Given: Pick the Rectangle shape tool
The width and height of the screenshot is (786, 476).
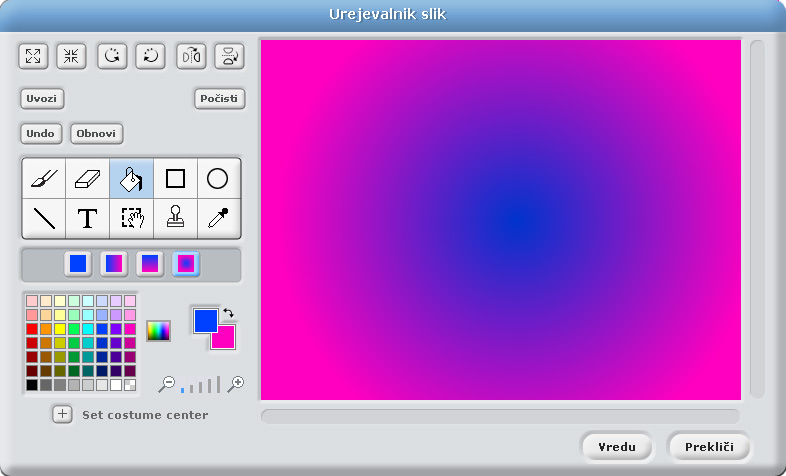Looking at the screenshot, I should [175, 179].
